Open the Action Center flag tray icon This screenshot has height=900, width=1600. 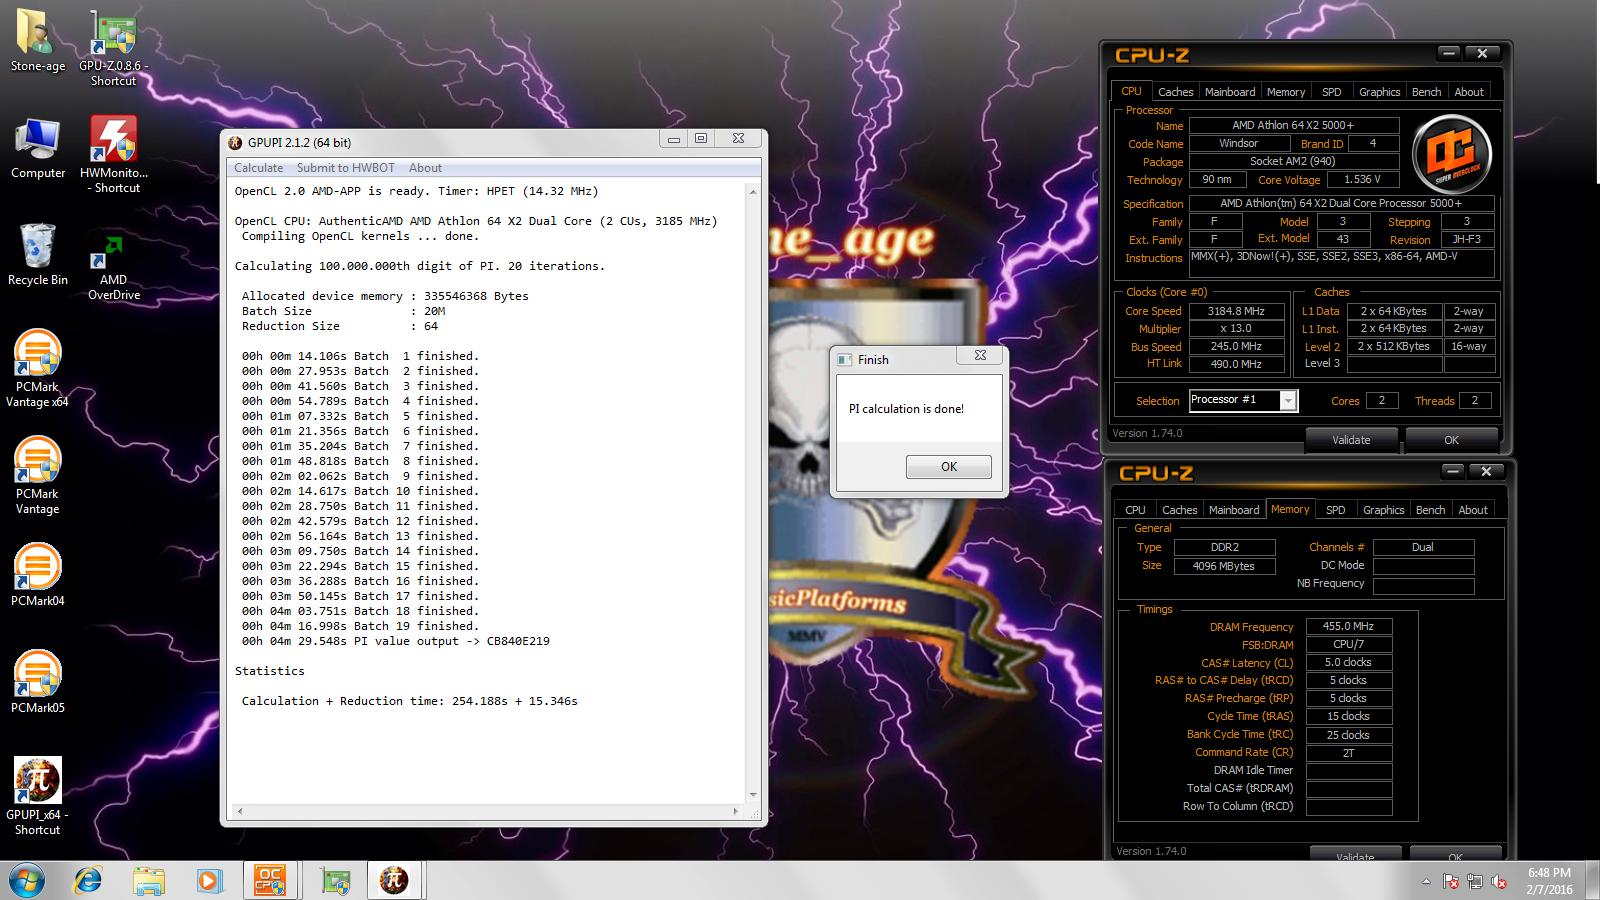pos(1451,881)
